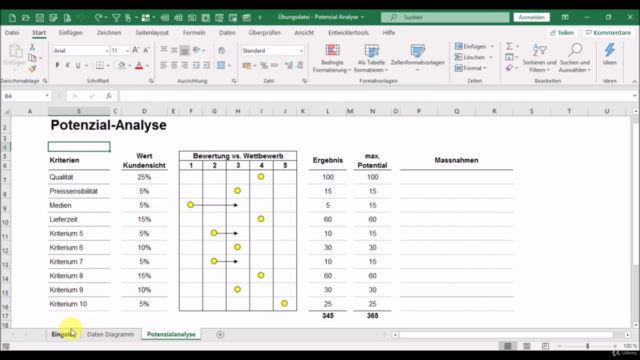This screenshot has width=640, height=360.
Task: Click the ribbon display options icon
Action: click(565, 17)
